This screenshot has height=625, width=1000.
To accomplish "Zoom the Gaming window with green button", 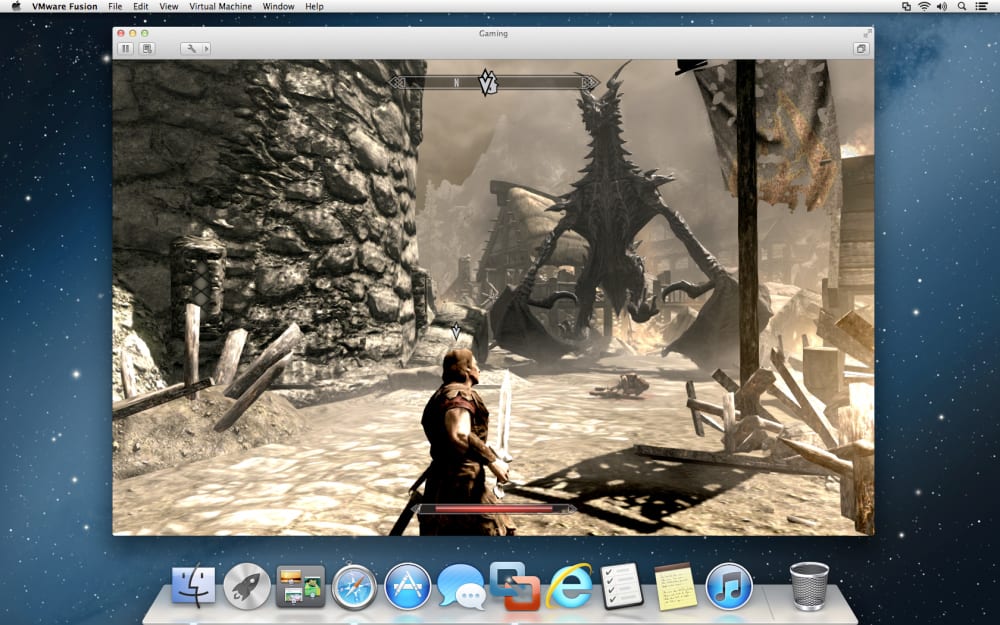I will 145,33.
